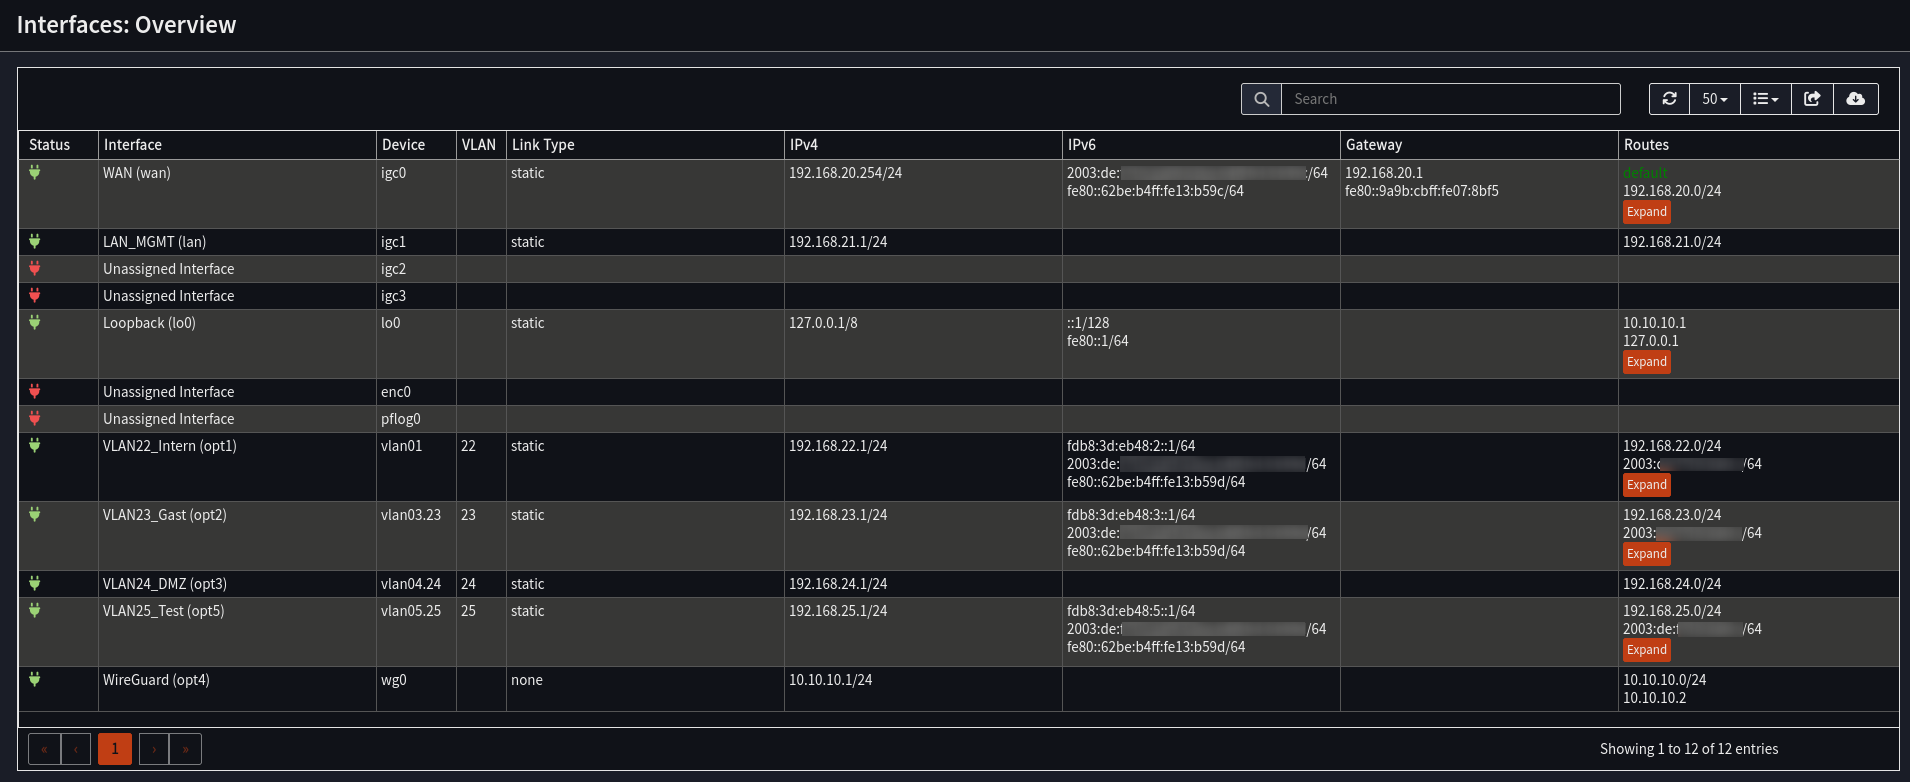
Task: Click the export share icon
Action: [x=1812, y=99]
